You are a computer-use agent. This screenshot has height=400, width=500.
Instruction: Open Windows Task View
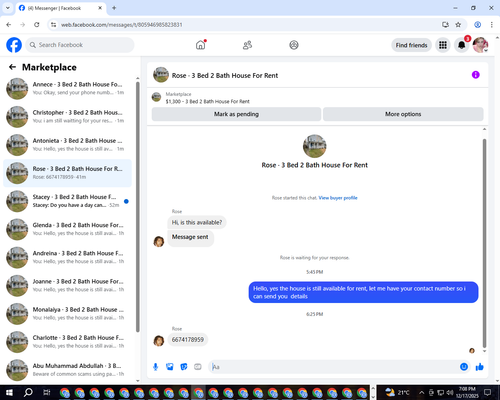coord(47,392)
